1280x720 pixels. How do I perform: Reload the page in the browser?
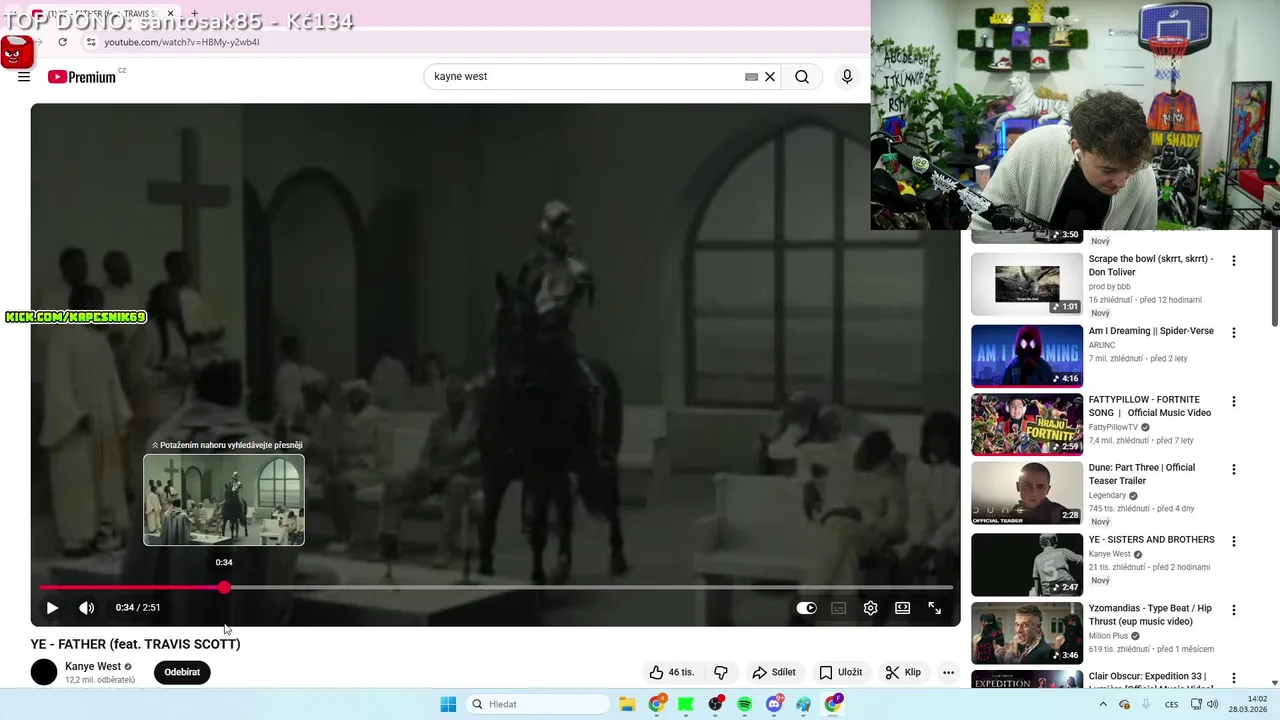[x=63, y=42]
